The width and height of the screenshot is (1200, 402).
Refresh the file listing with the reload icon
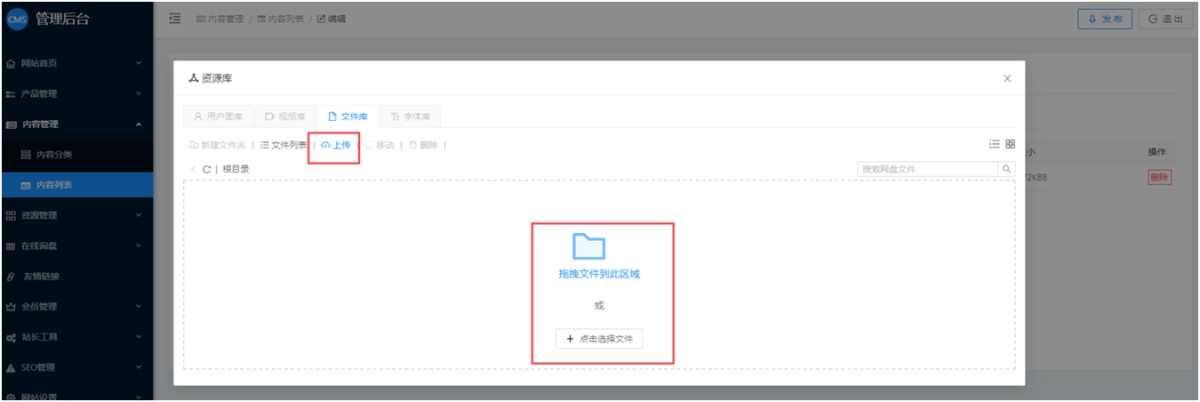(206, 169)
